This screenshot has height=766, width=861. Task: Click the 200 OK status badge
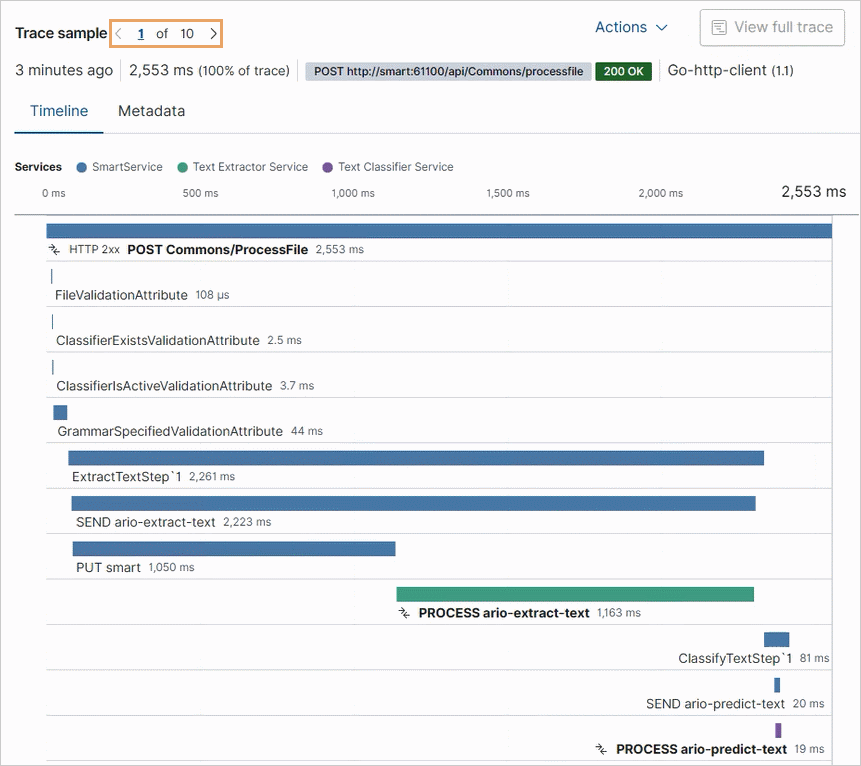click(x=624, y=71)
